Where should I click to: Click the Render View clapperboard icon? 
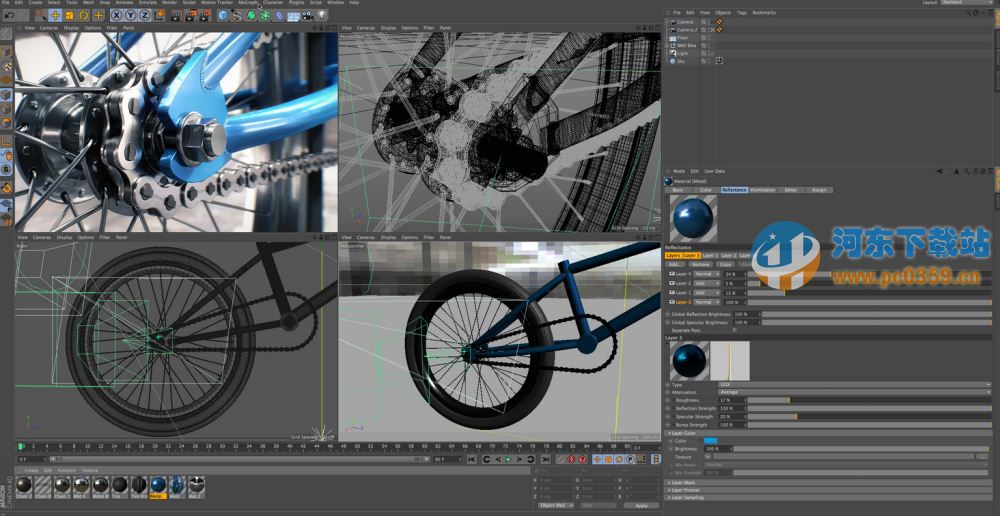[174, 15]
